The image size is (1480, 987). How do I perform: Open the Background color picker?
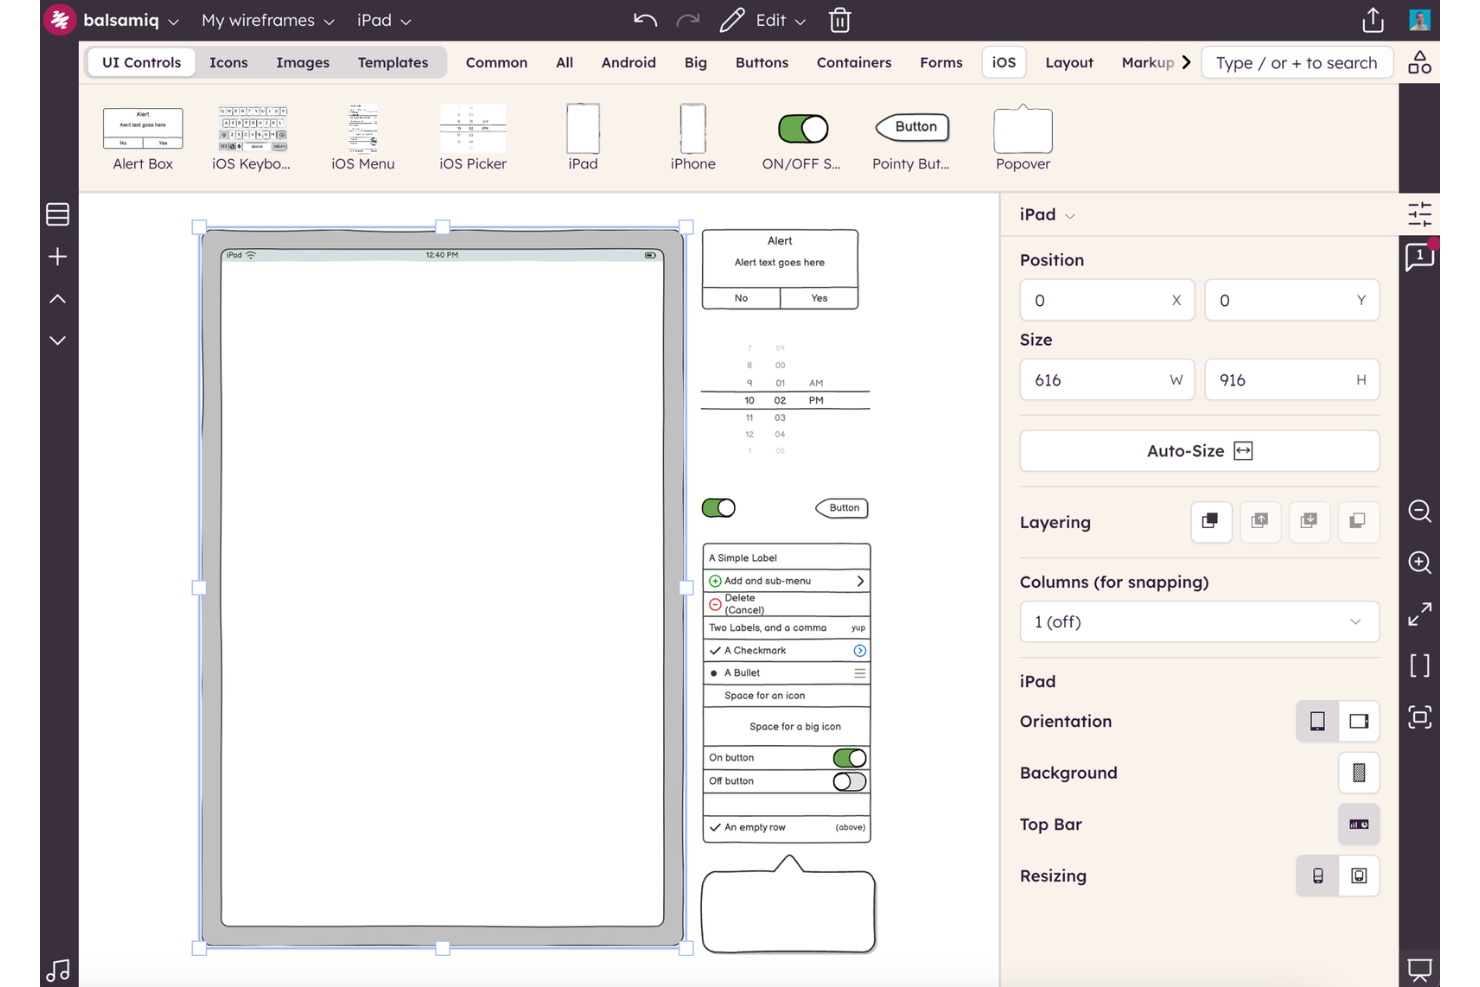click(1358, 773)
